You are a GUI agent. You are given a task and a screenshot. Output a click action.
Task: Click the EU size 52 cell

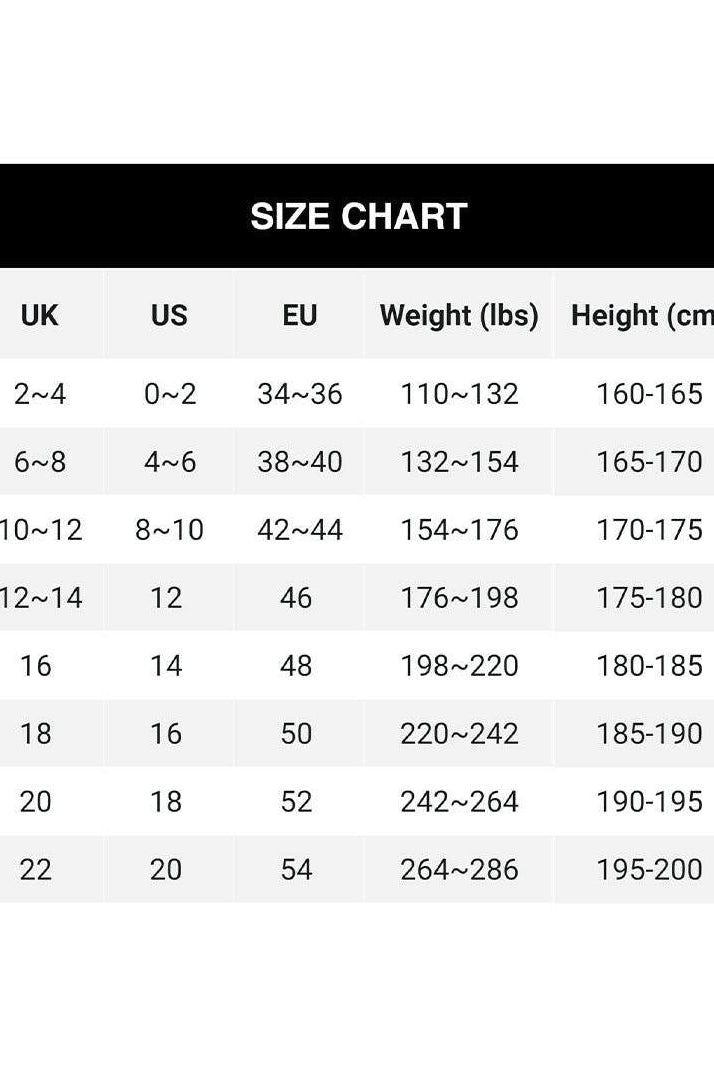(297, 802)
